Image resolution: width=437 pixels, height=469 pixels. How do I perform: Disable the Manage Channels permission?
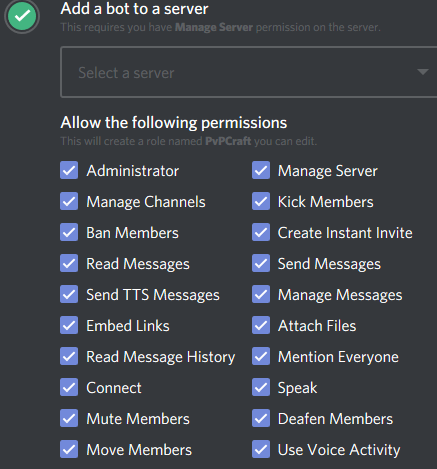point(69,201)
